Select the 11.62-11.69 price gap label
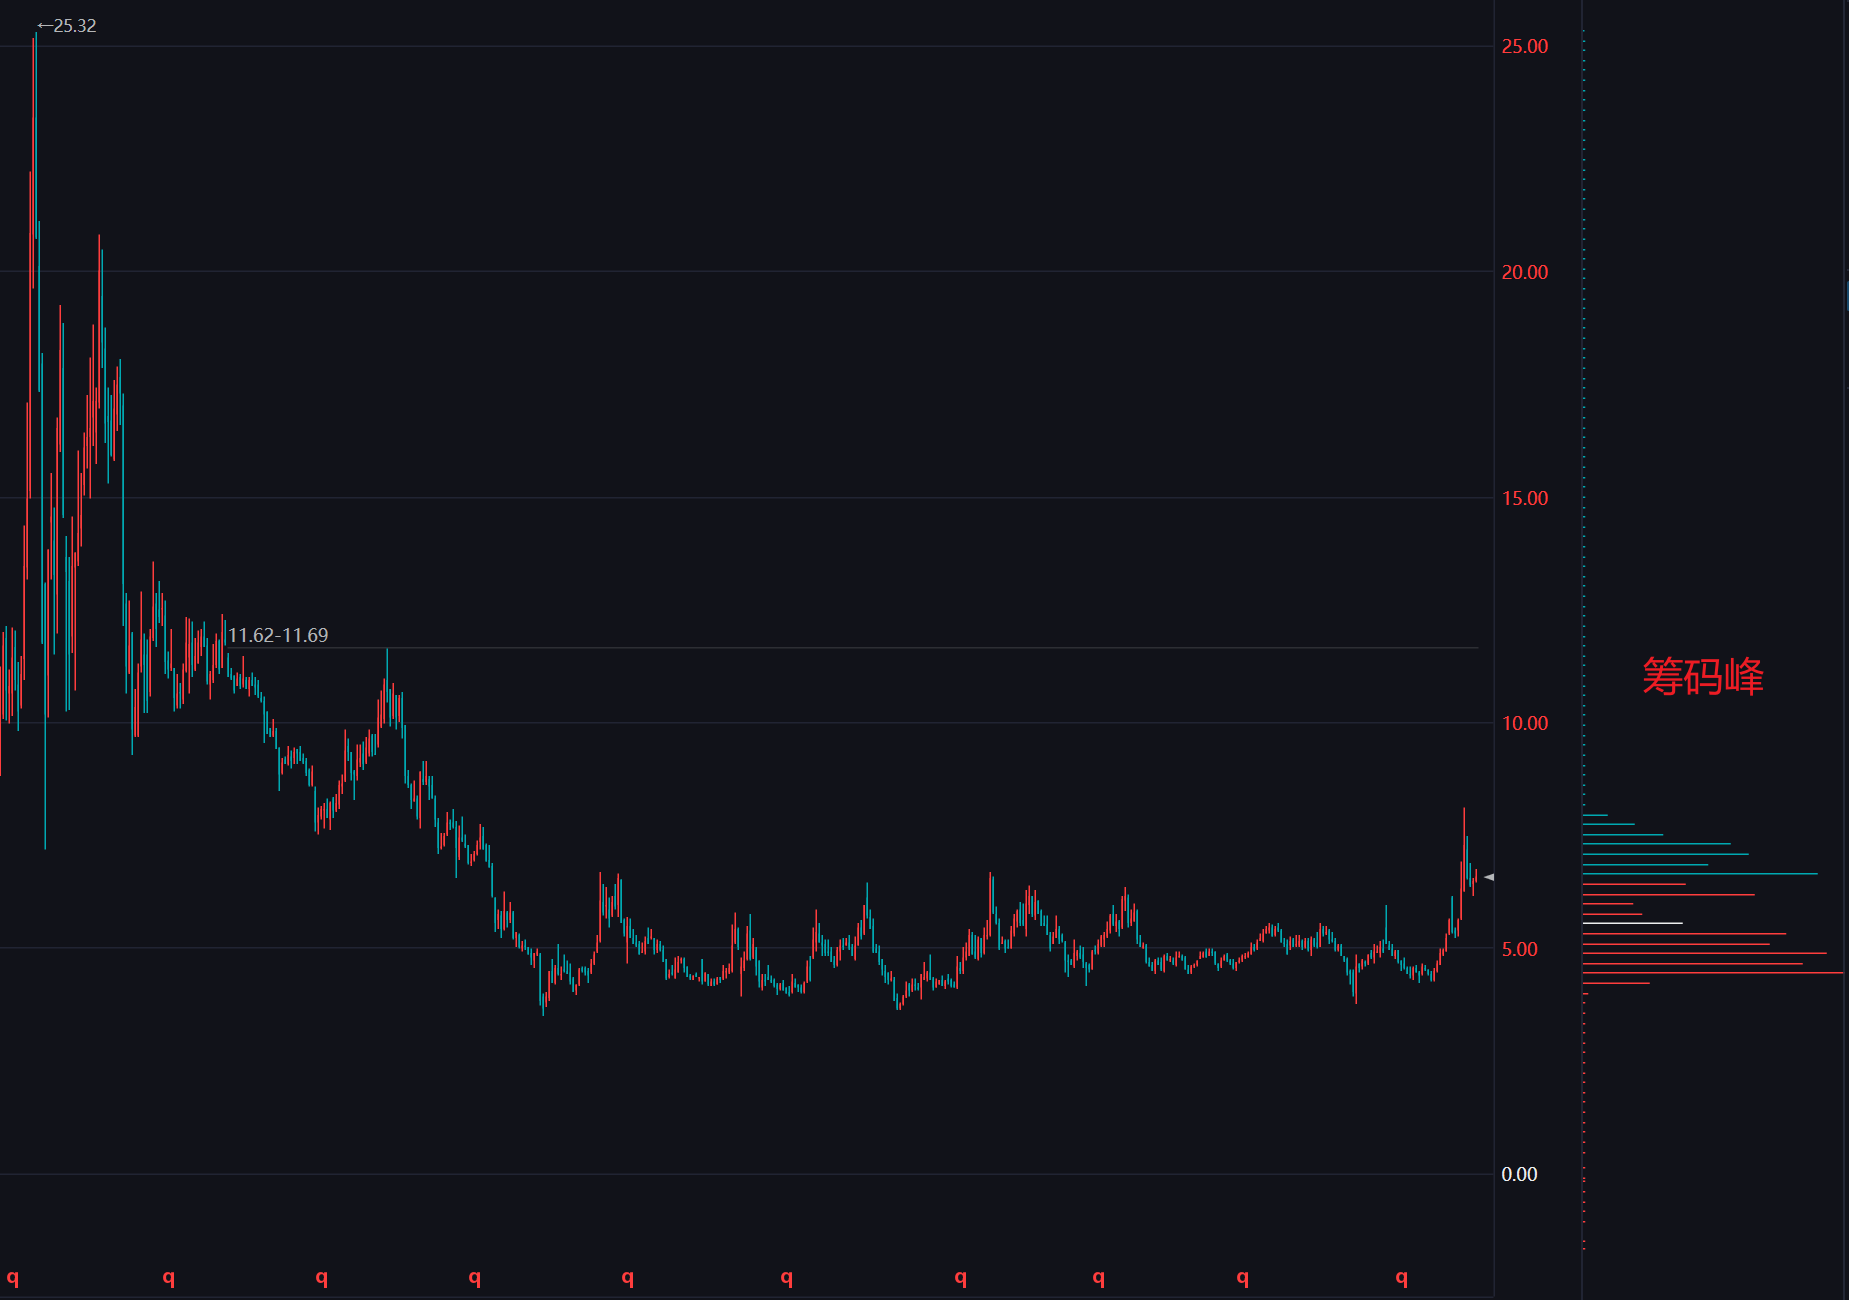Screen dimensions: 1849x1300 pos(278,635)
